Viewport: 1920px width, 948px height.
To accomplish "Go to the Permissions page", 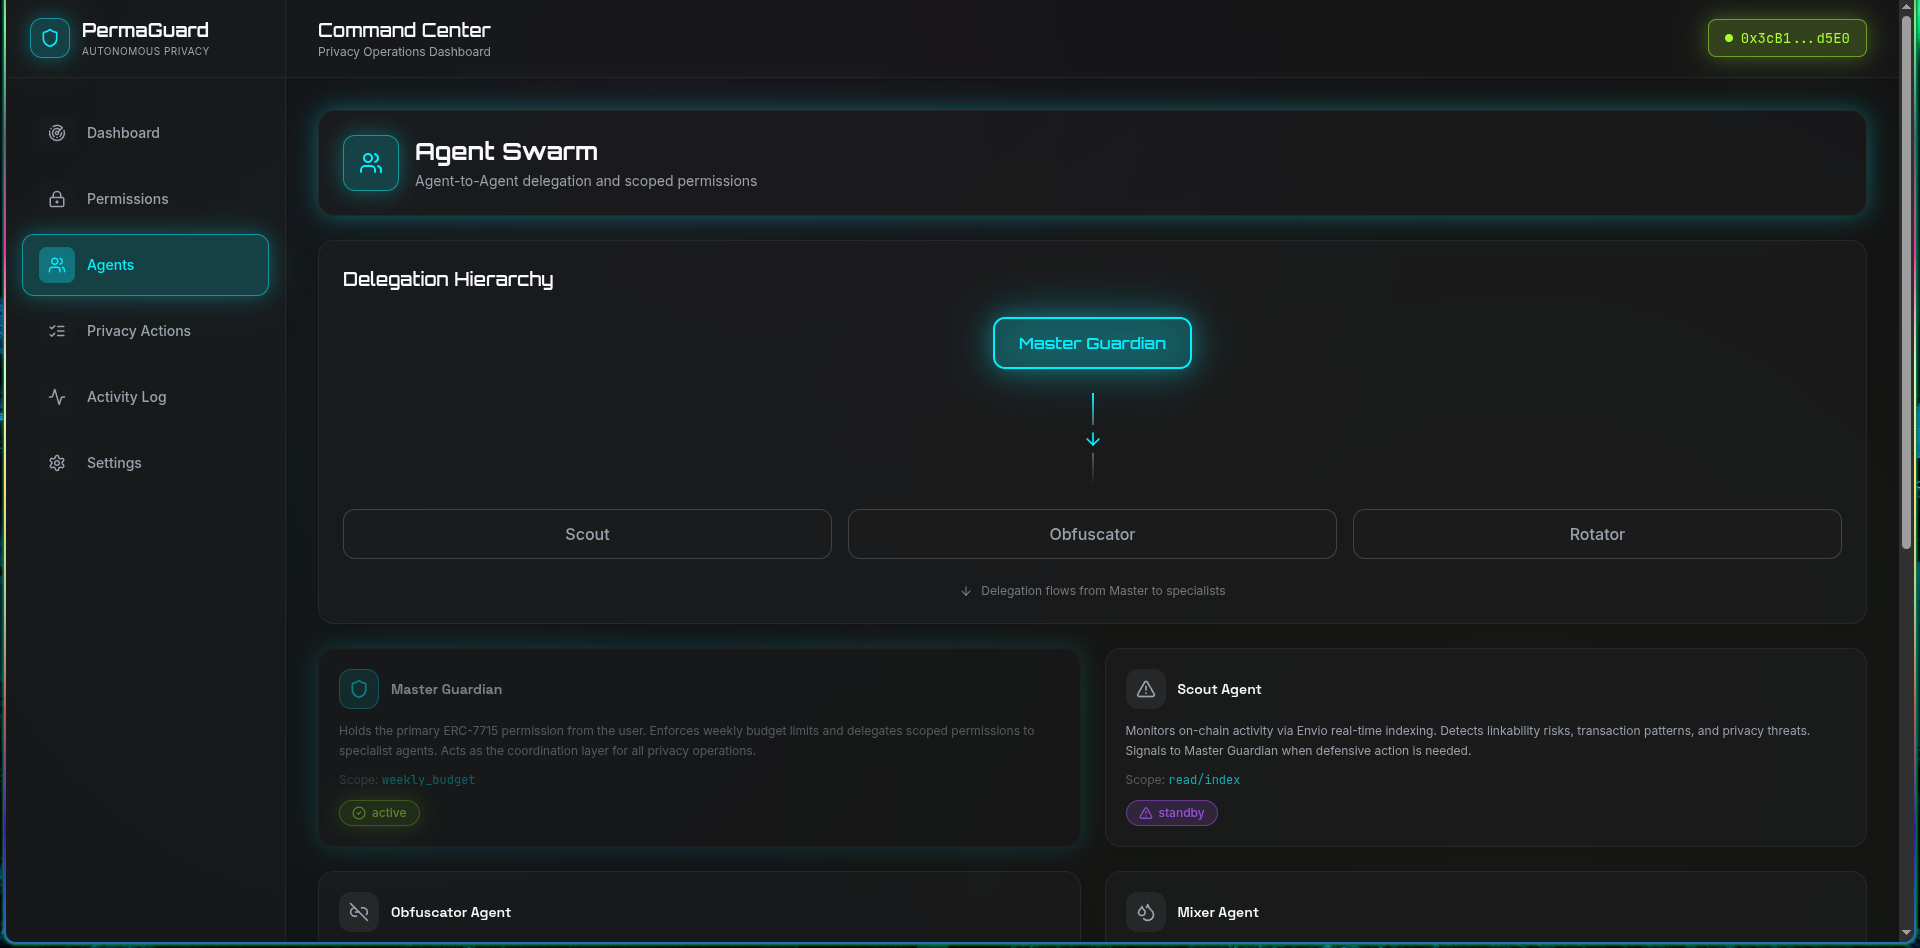I will 127,199.
